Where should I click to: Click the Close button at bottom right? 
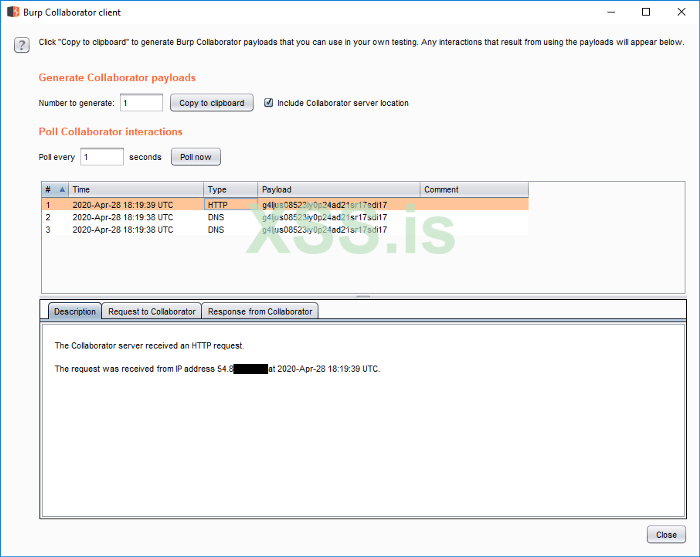(666, 534)
